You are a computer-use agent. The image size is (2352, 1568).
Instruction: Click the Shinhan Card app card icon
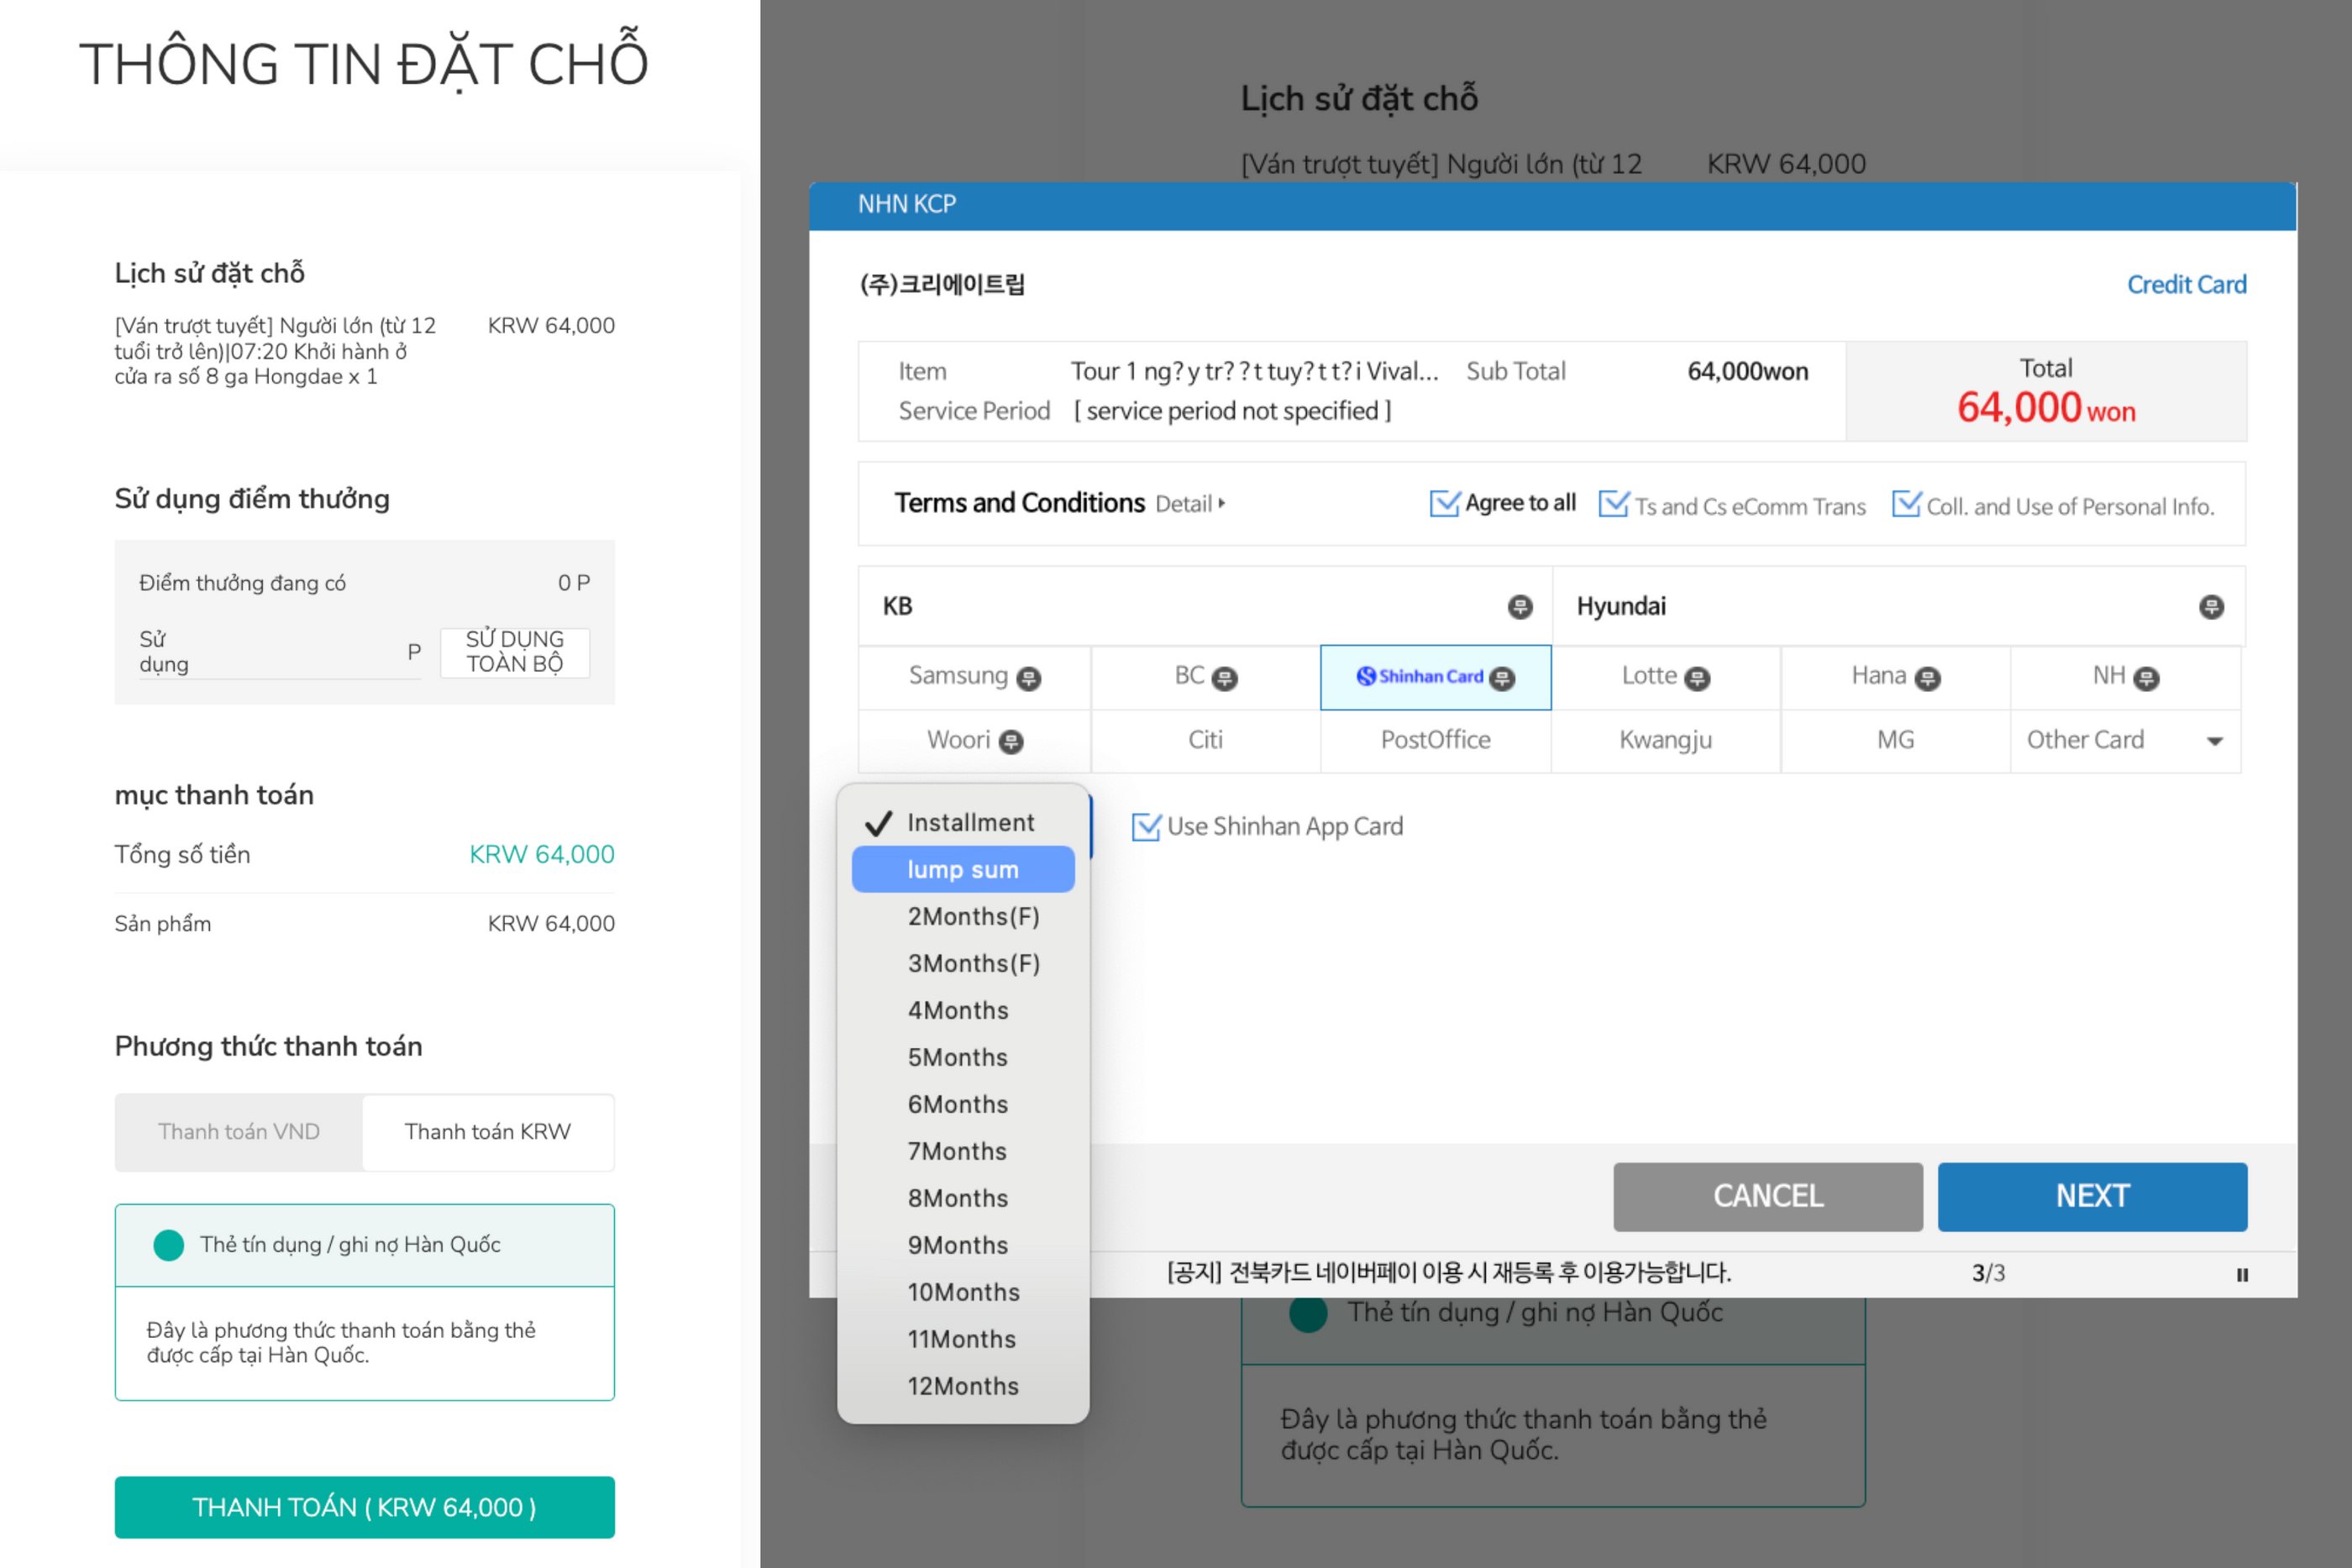pos(1501,677)
